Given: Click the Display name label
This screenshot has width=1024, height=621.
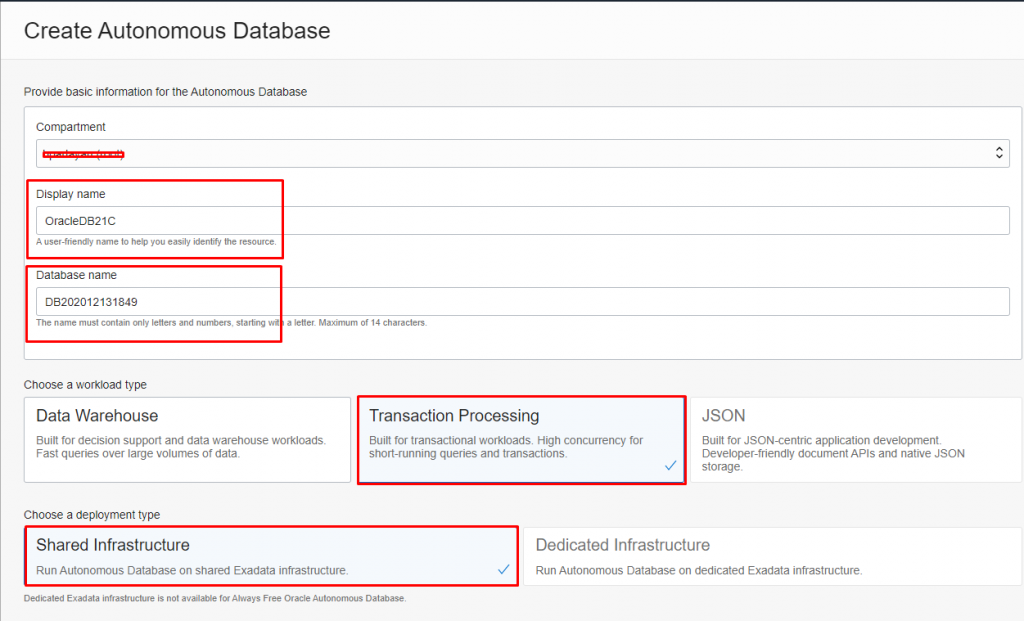Looking at the screenshot, I should [71, 194].
